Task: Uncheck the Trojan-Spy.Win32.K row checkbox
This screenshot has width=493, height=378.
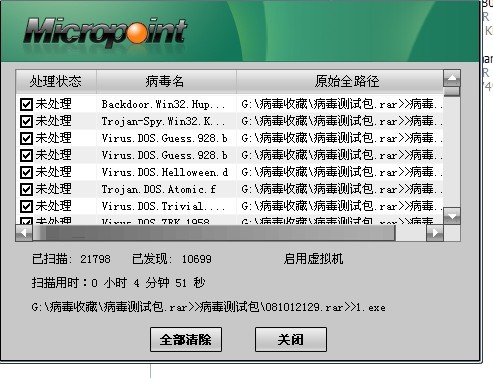Action: coord(26,121)
